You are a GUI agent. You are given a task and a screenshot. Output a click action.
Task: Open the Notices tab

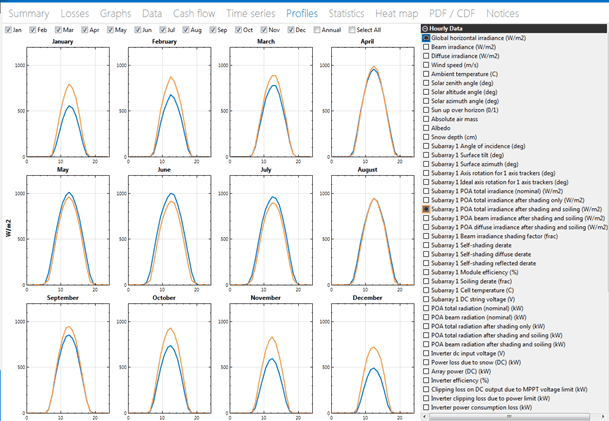pos(502,13)
